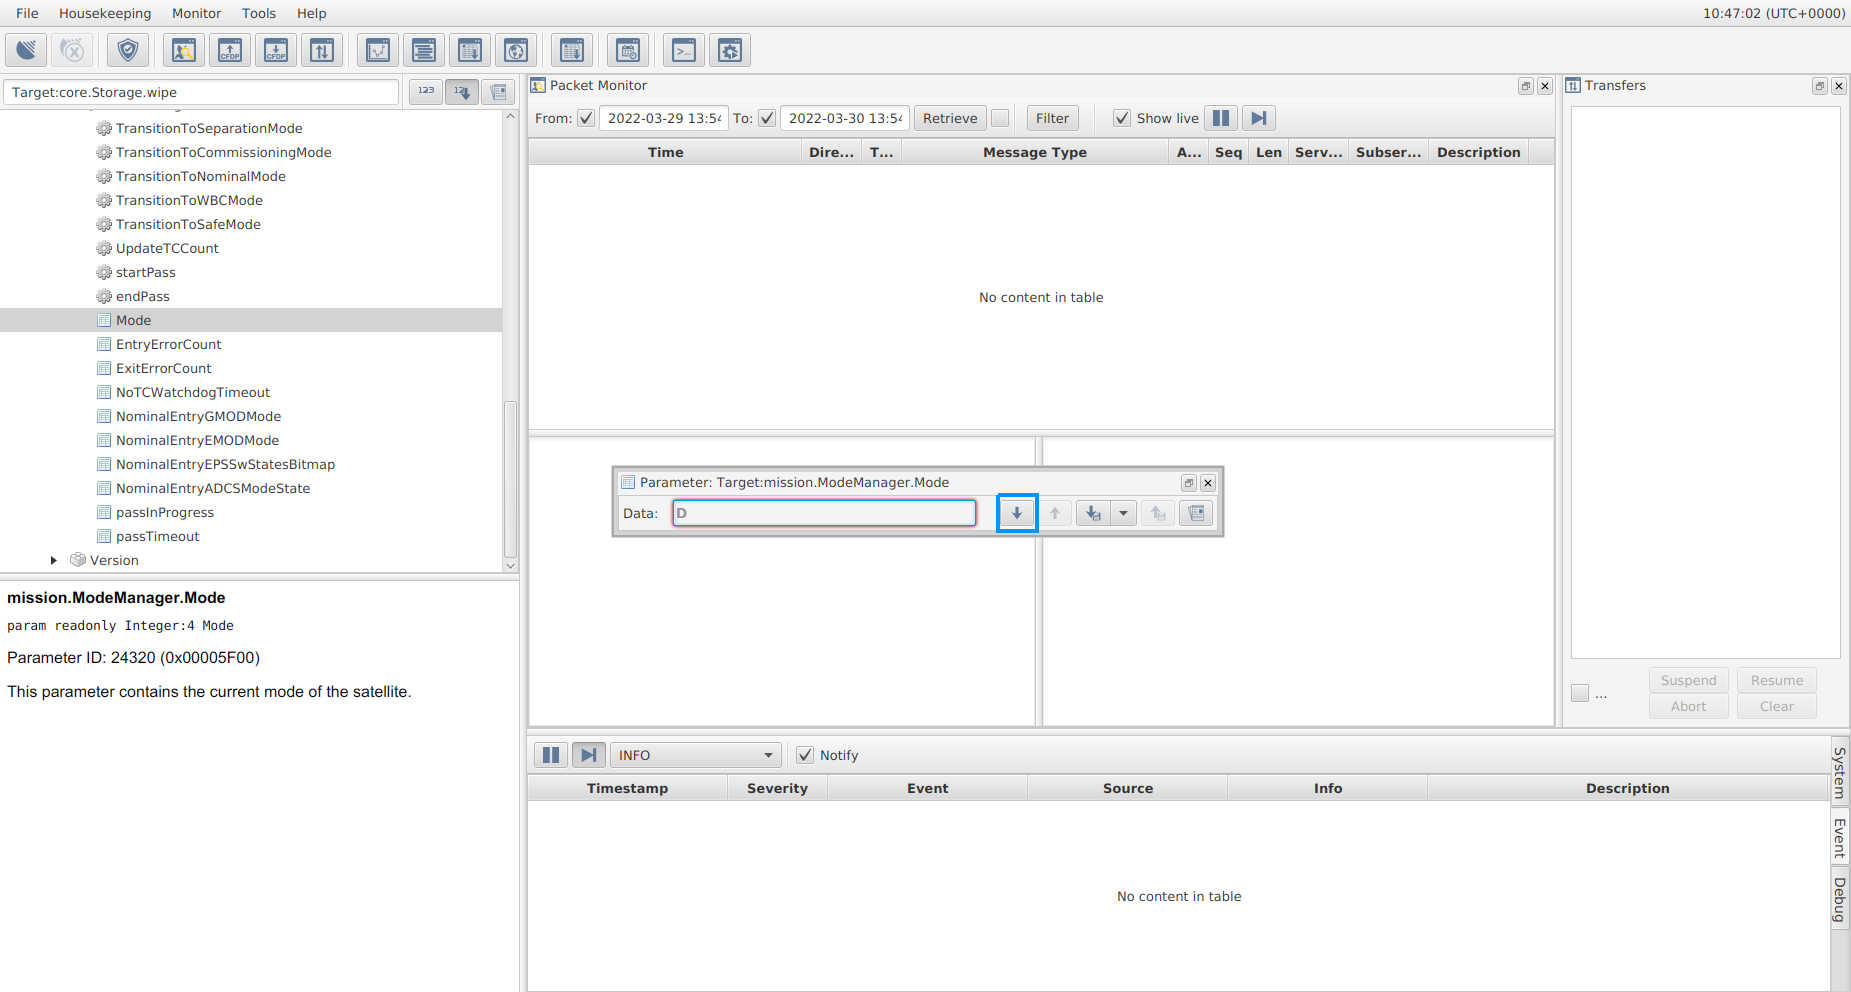Click the Filter button
The image size is (1851, 992).
(1052, 118)
